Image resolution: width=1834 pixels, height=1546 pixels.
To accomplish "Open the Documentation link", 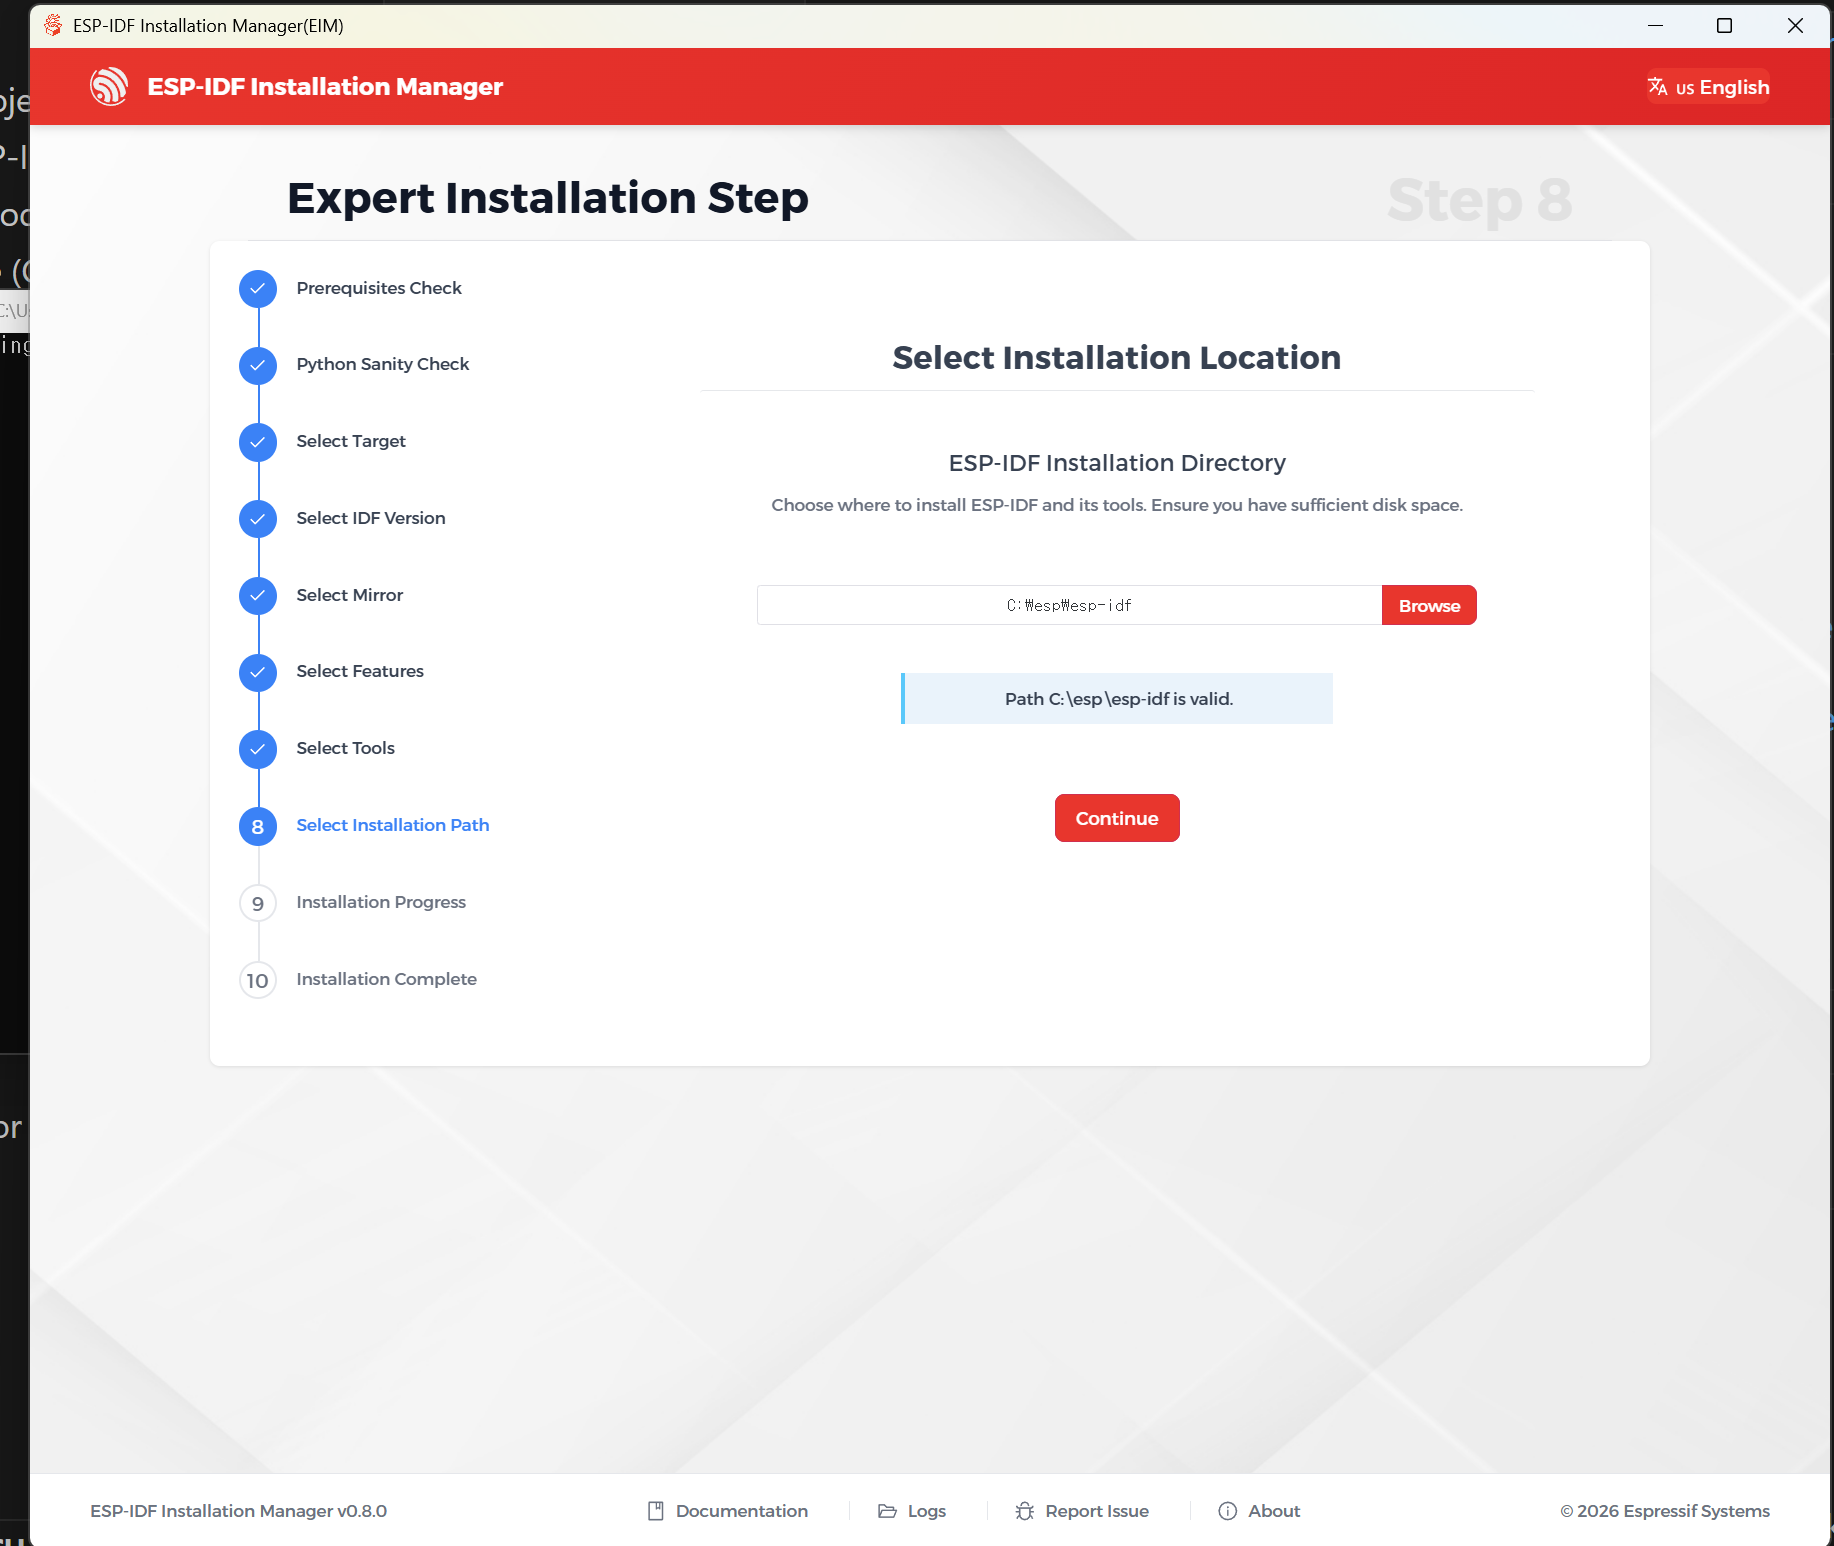I will [728, 1511].
